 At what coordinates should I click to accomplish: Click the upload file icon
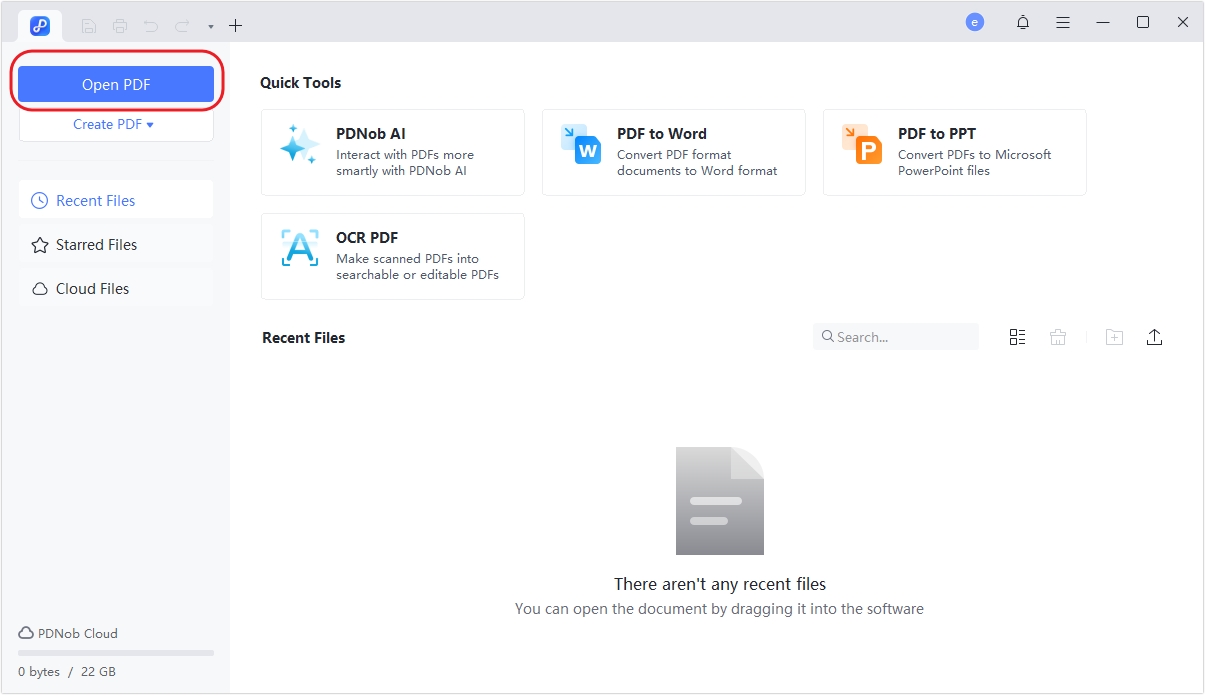tap(1154, 337)
